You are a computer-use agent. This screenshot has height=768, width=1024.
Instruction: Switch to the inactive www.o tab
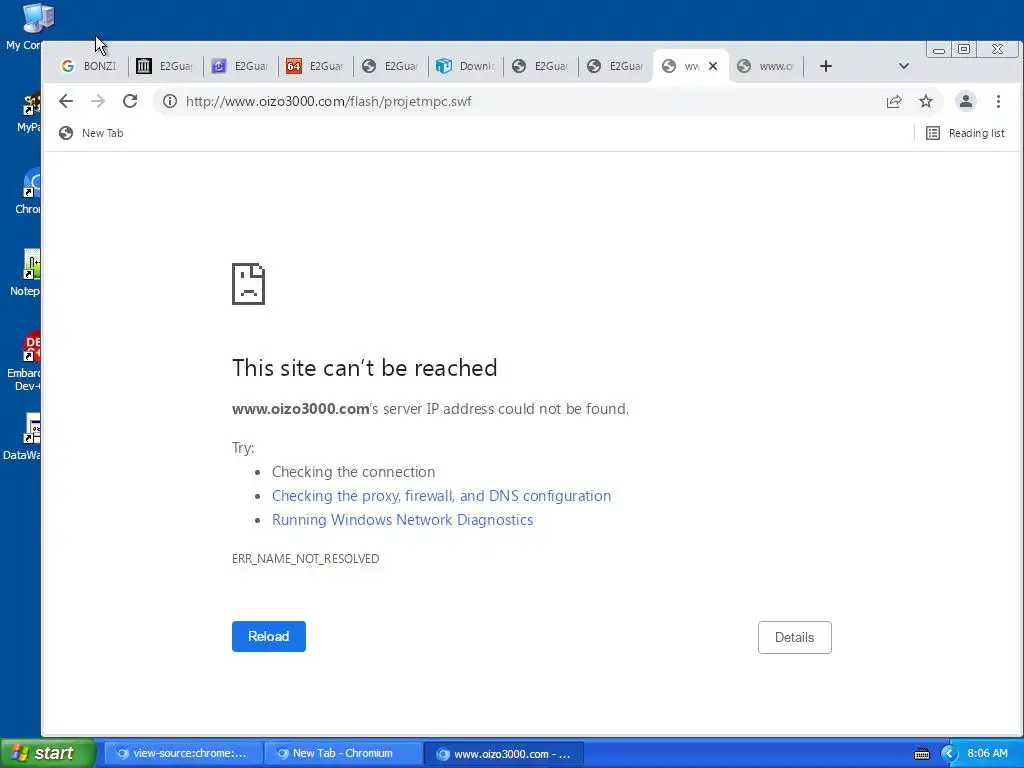pos(765,66)
